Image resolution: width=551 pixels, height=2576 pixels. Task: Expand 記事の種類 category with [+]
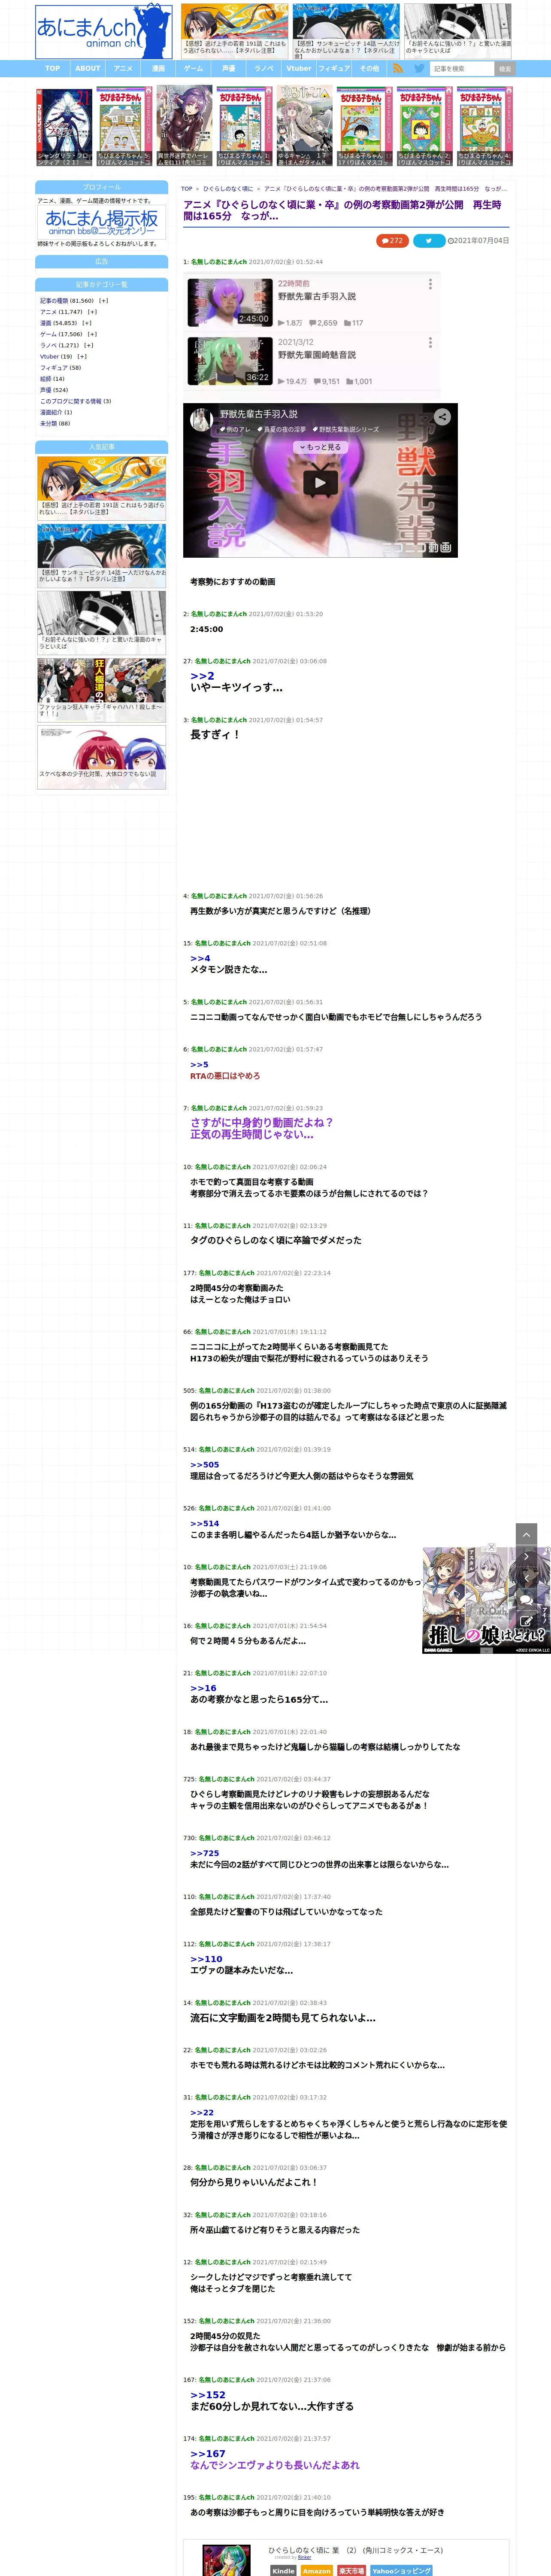click(x=103, y=300)
